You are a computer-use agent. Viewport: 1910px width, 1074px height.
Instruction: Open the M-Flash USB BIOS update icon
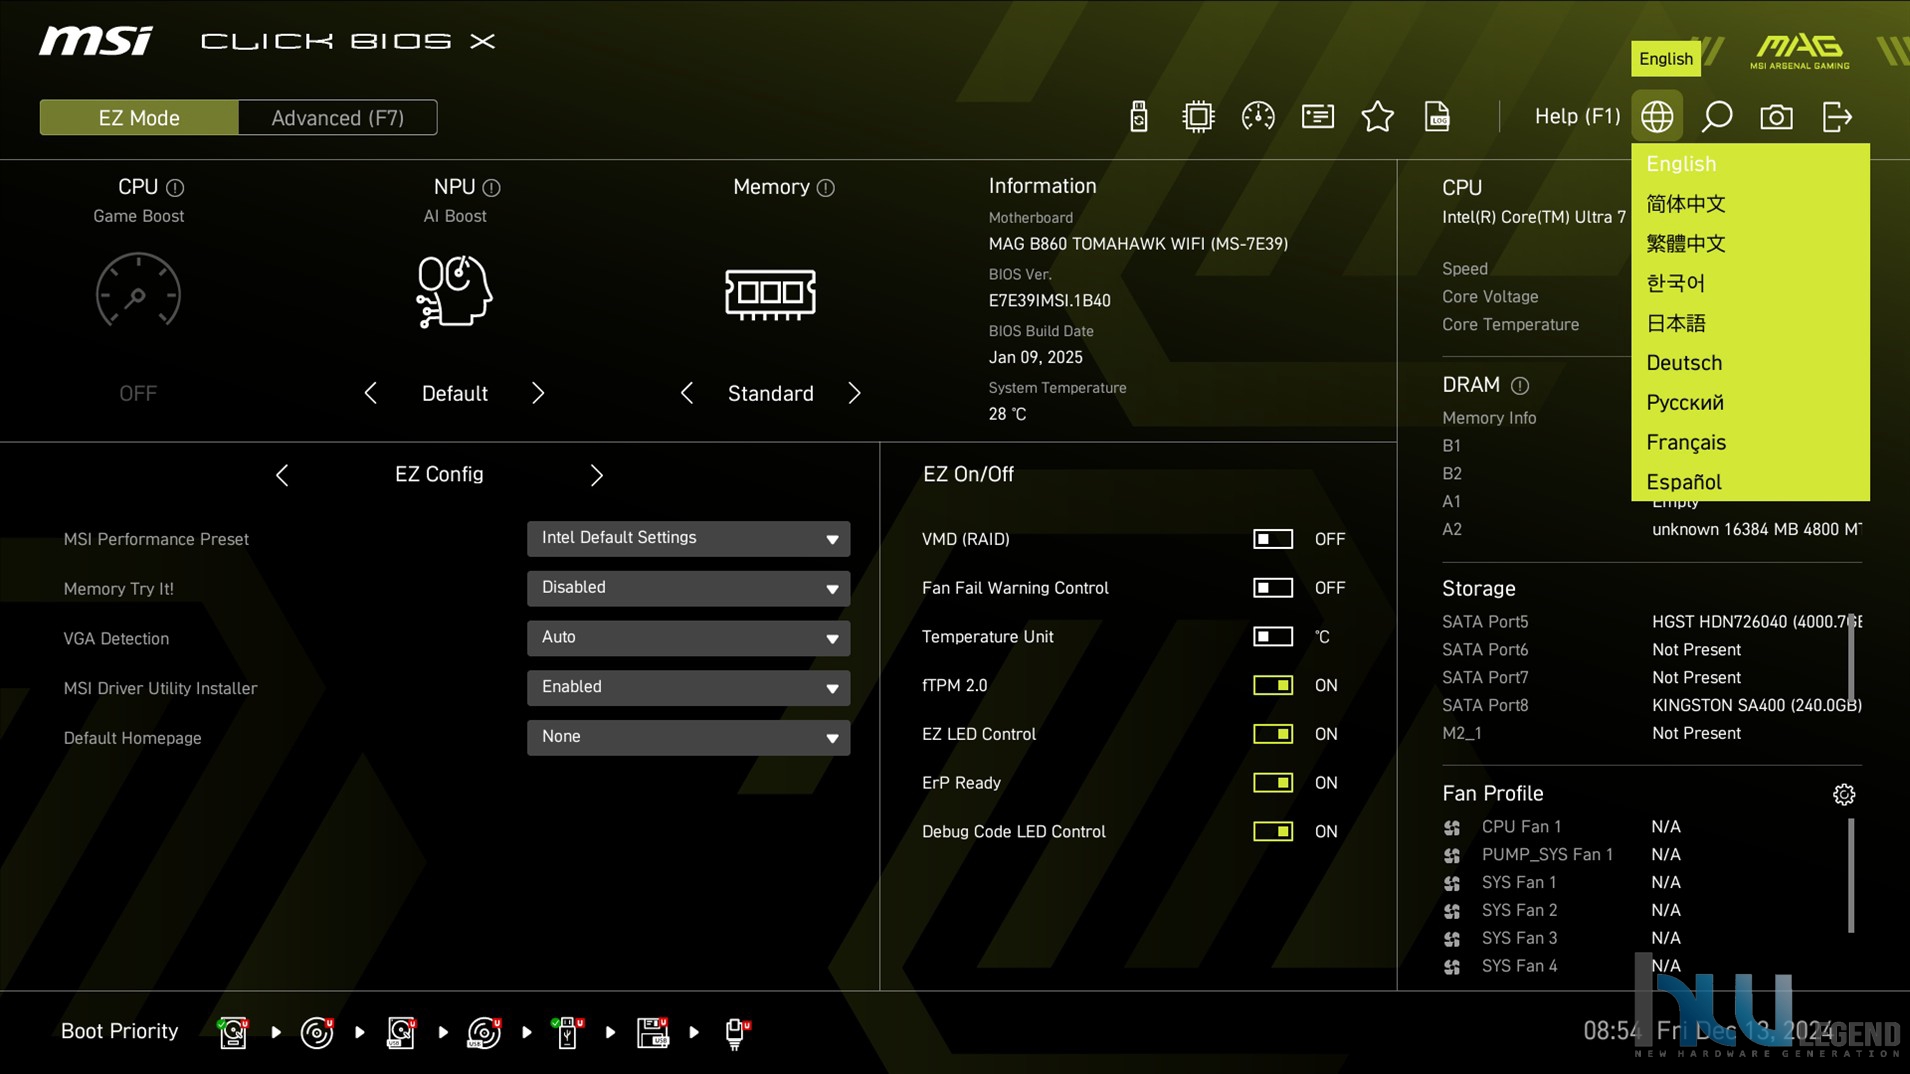coord(1138,117)
